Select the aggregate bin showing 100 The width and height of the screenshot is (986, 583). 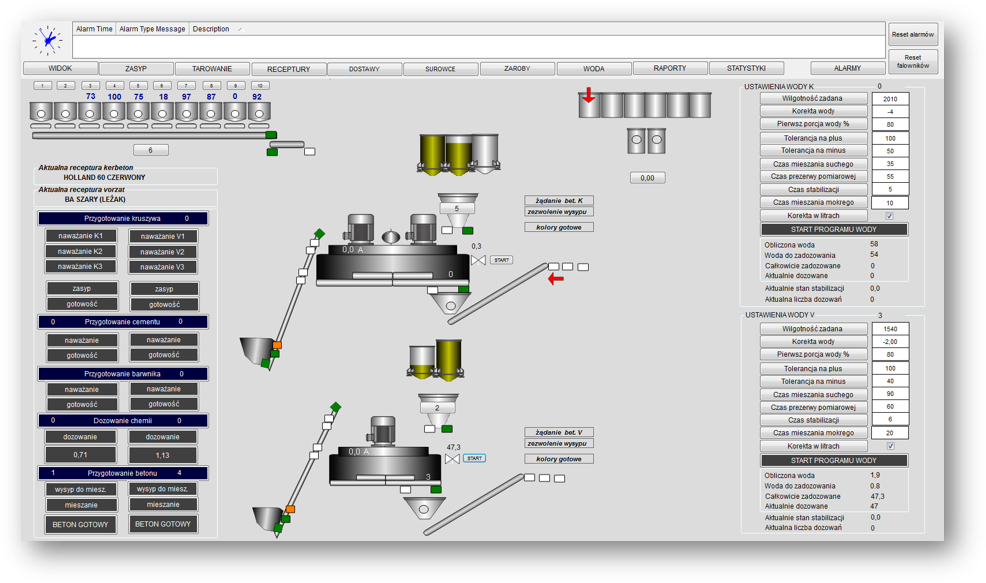(x=114, y=112)
